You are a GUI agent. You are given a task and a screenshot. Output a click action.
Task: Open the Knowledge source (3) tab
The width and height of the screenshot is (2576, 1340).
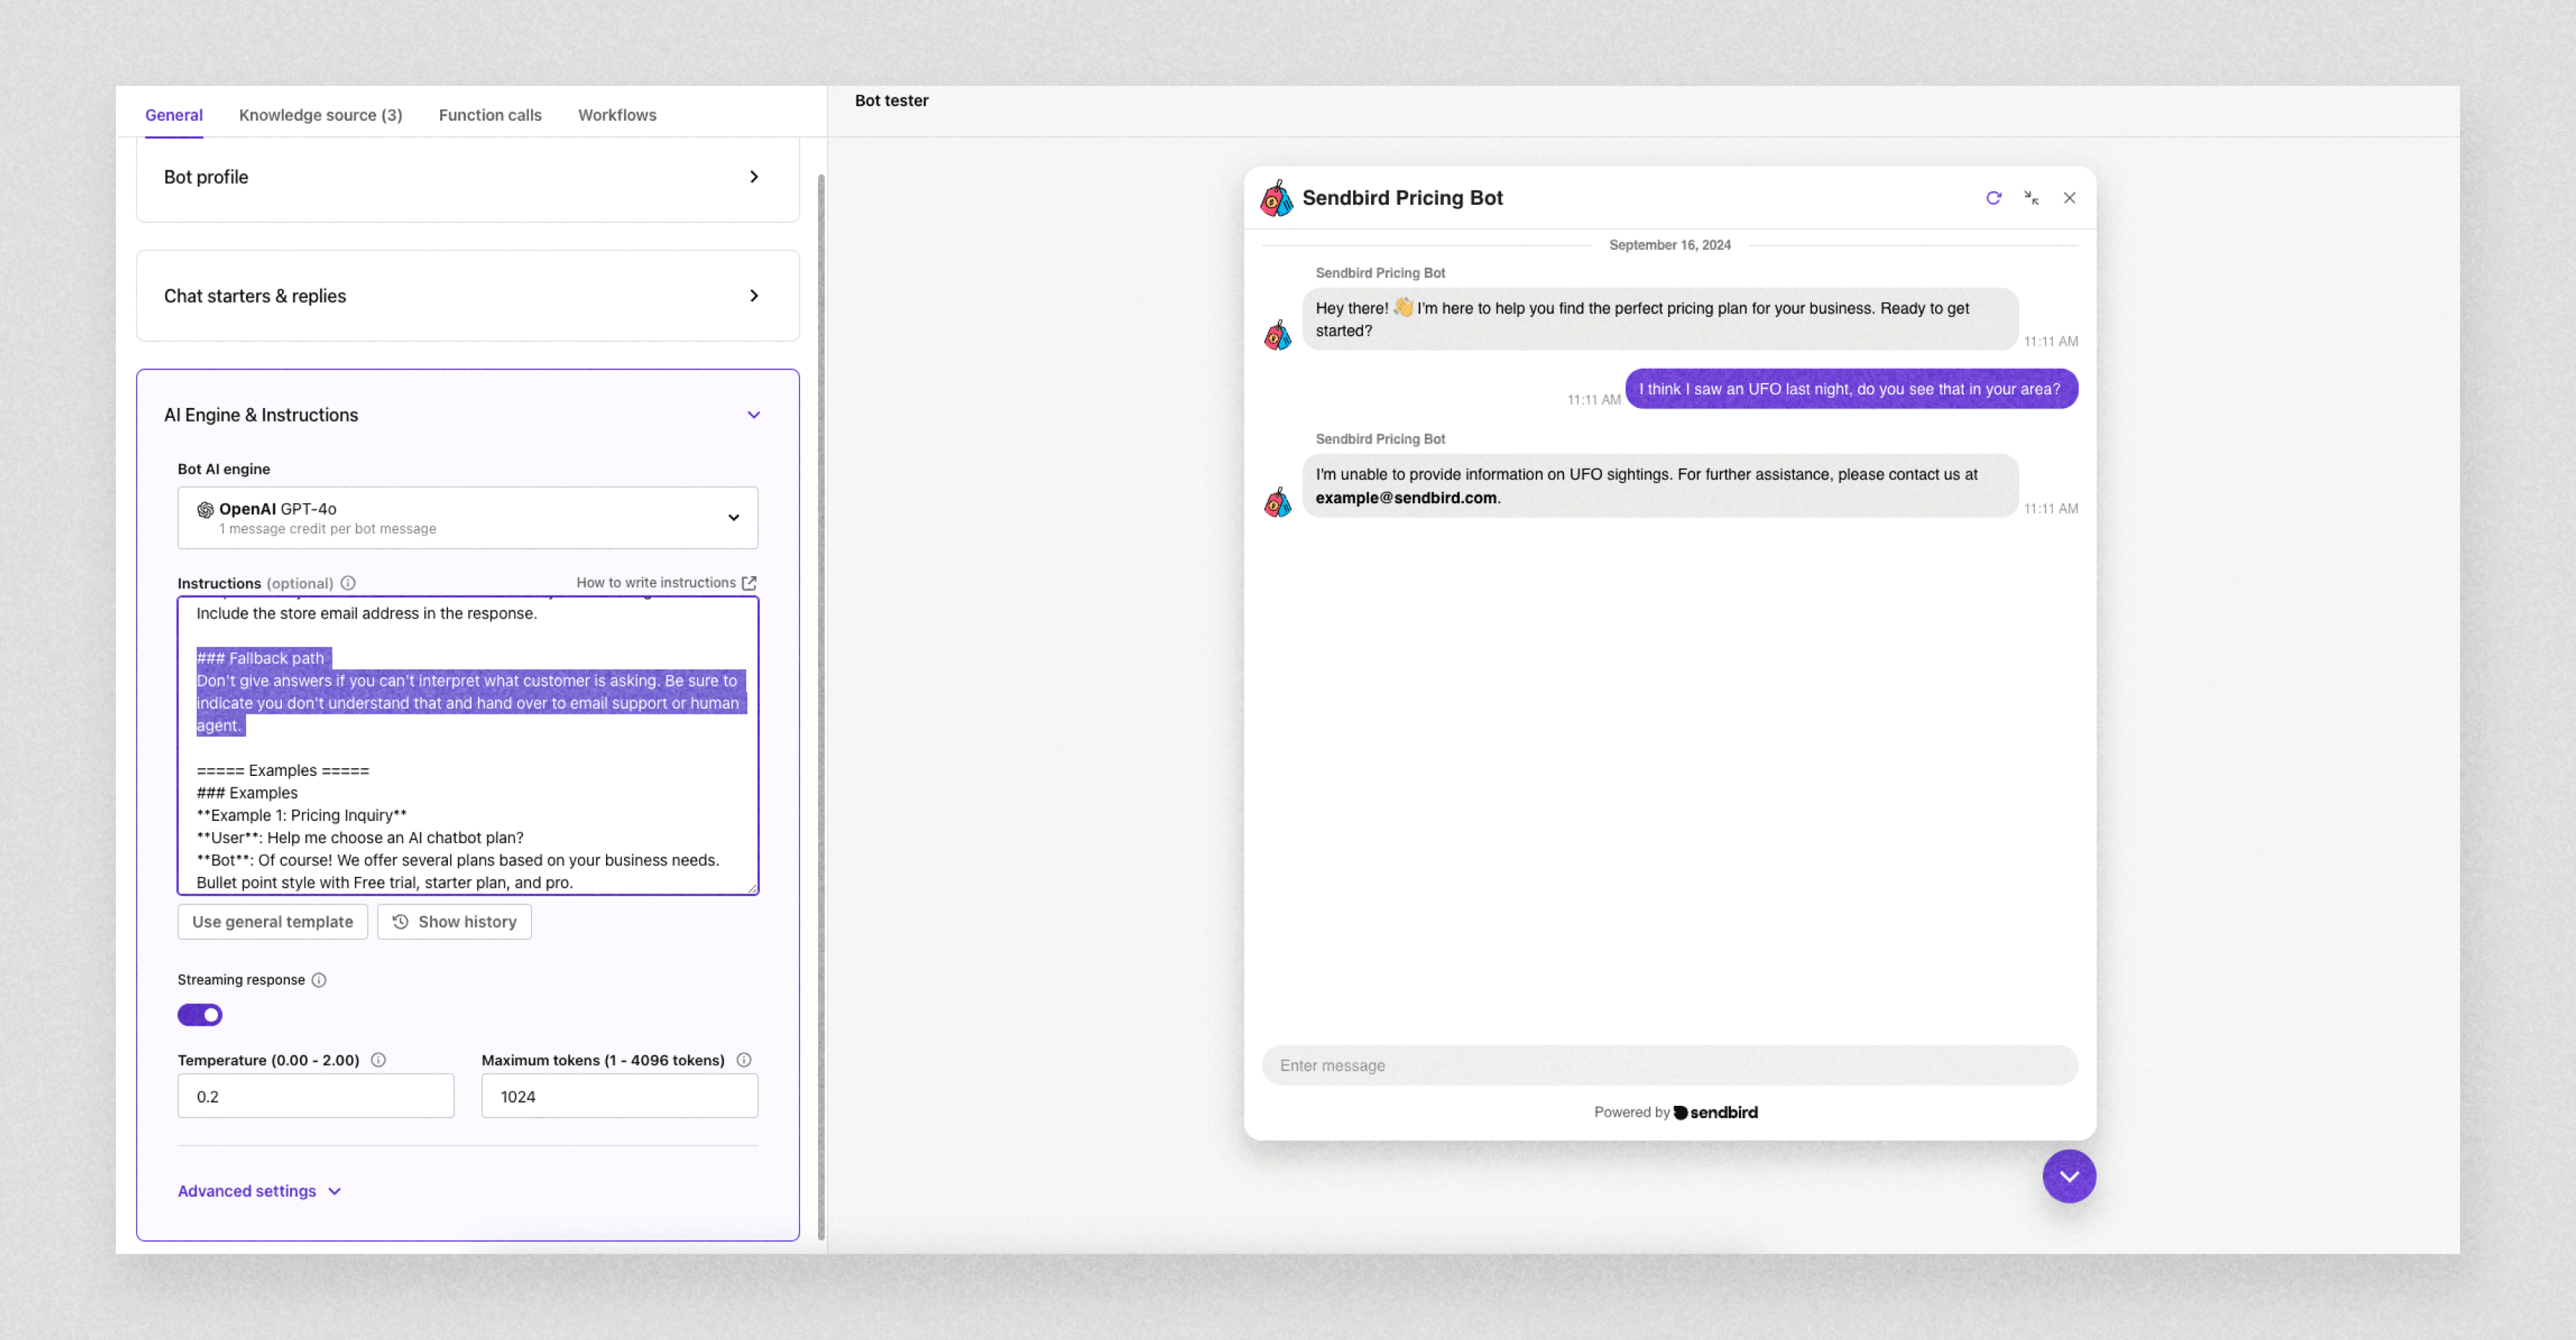tap(320, 115)
